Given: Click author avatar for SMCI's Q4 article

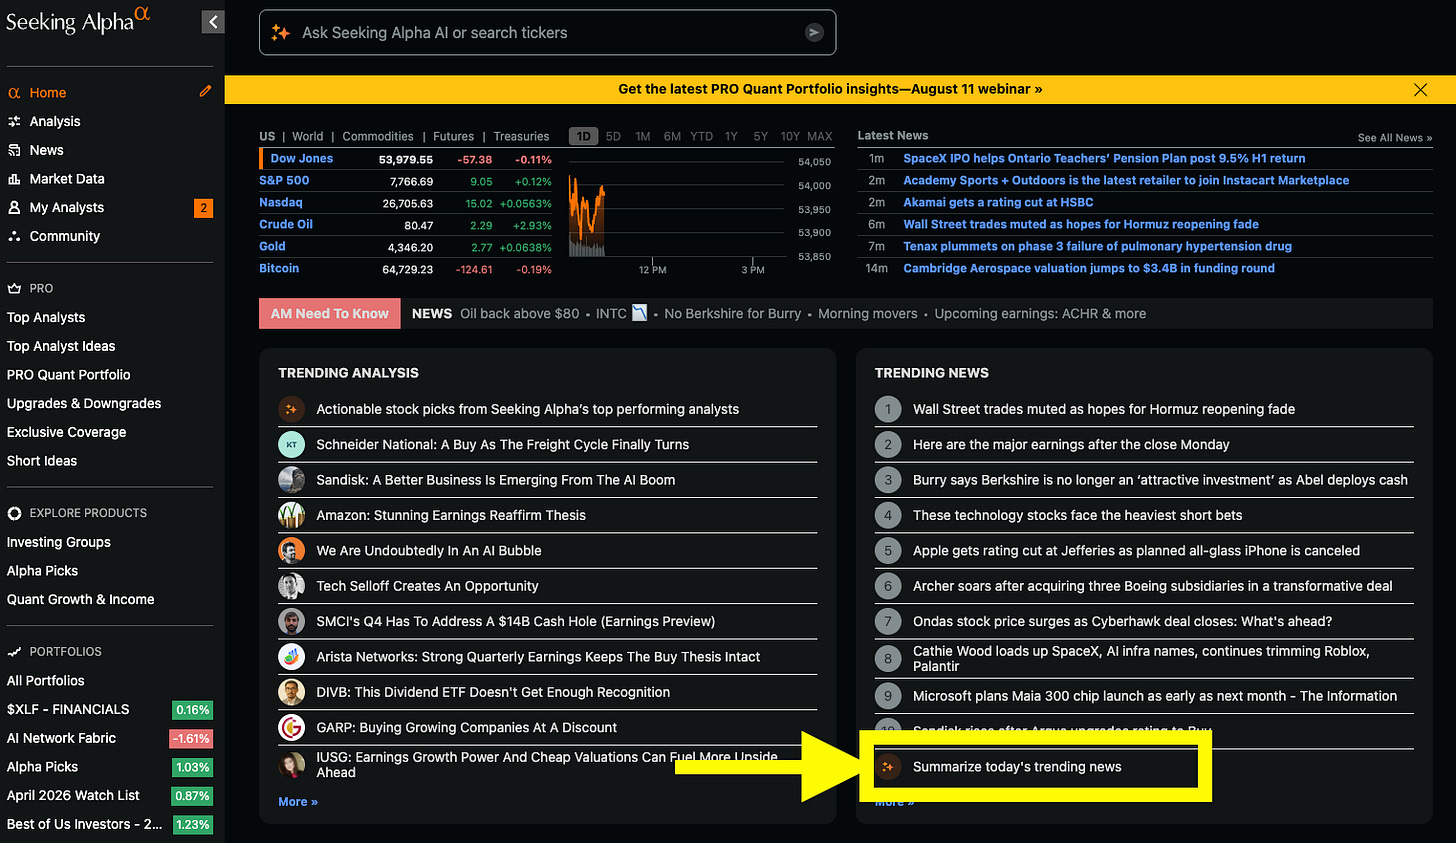Looking at the screenshot, I should [x=291, y=621].
